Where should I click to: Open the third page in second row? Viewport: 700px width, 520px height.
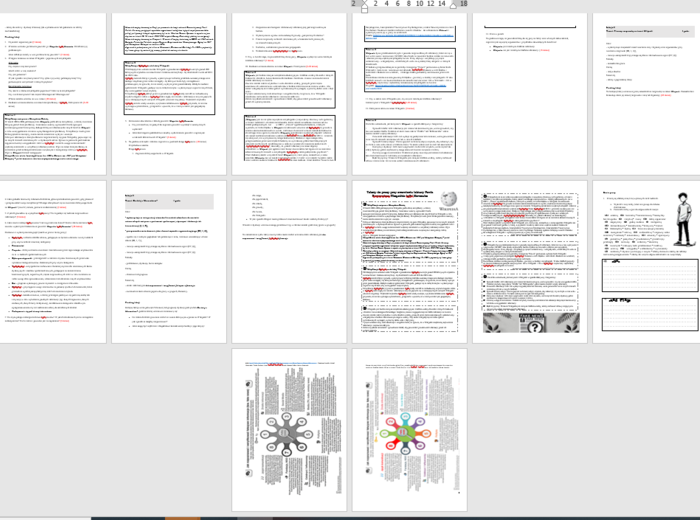coord(289,260)
